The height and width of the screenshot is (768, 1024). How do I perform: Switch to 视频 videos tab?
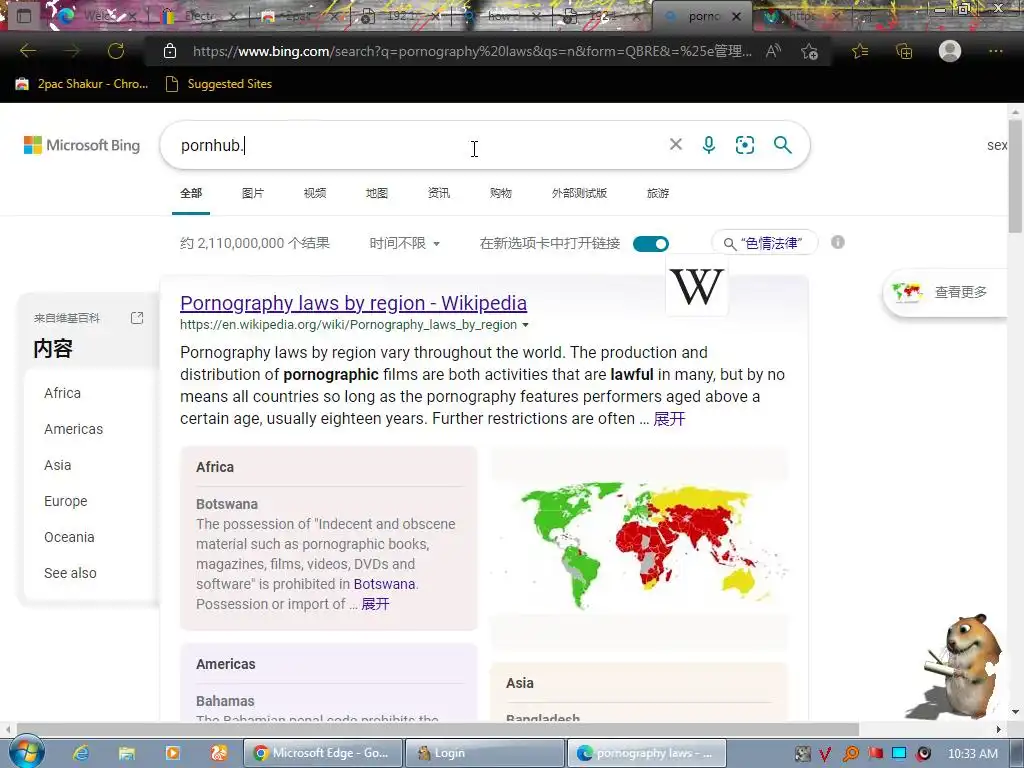tap(315, 193)
